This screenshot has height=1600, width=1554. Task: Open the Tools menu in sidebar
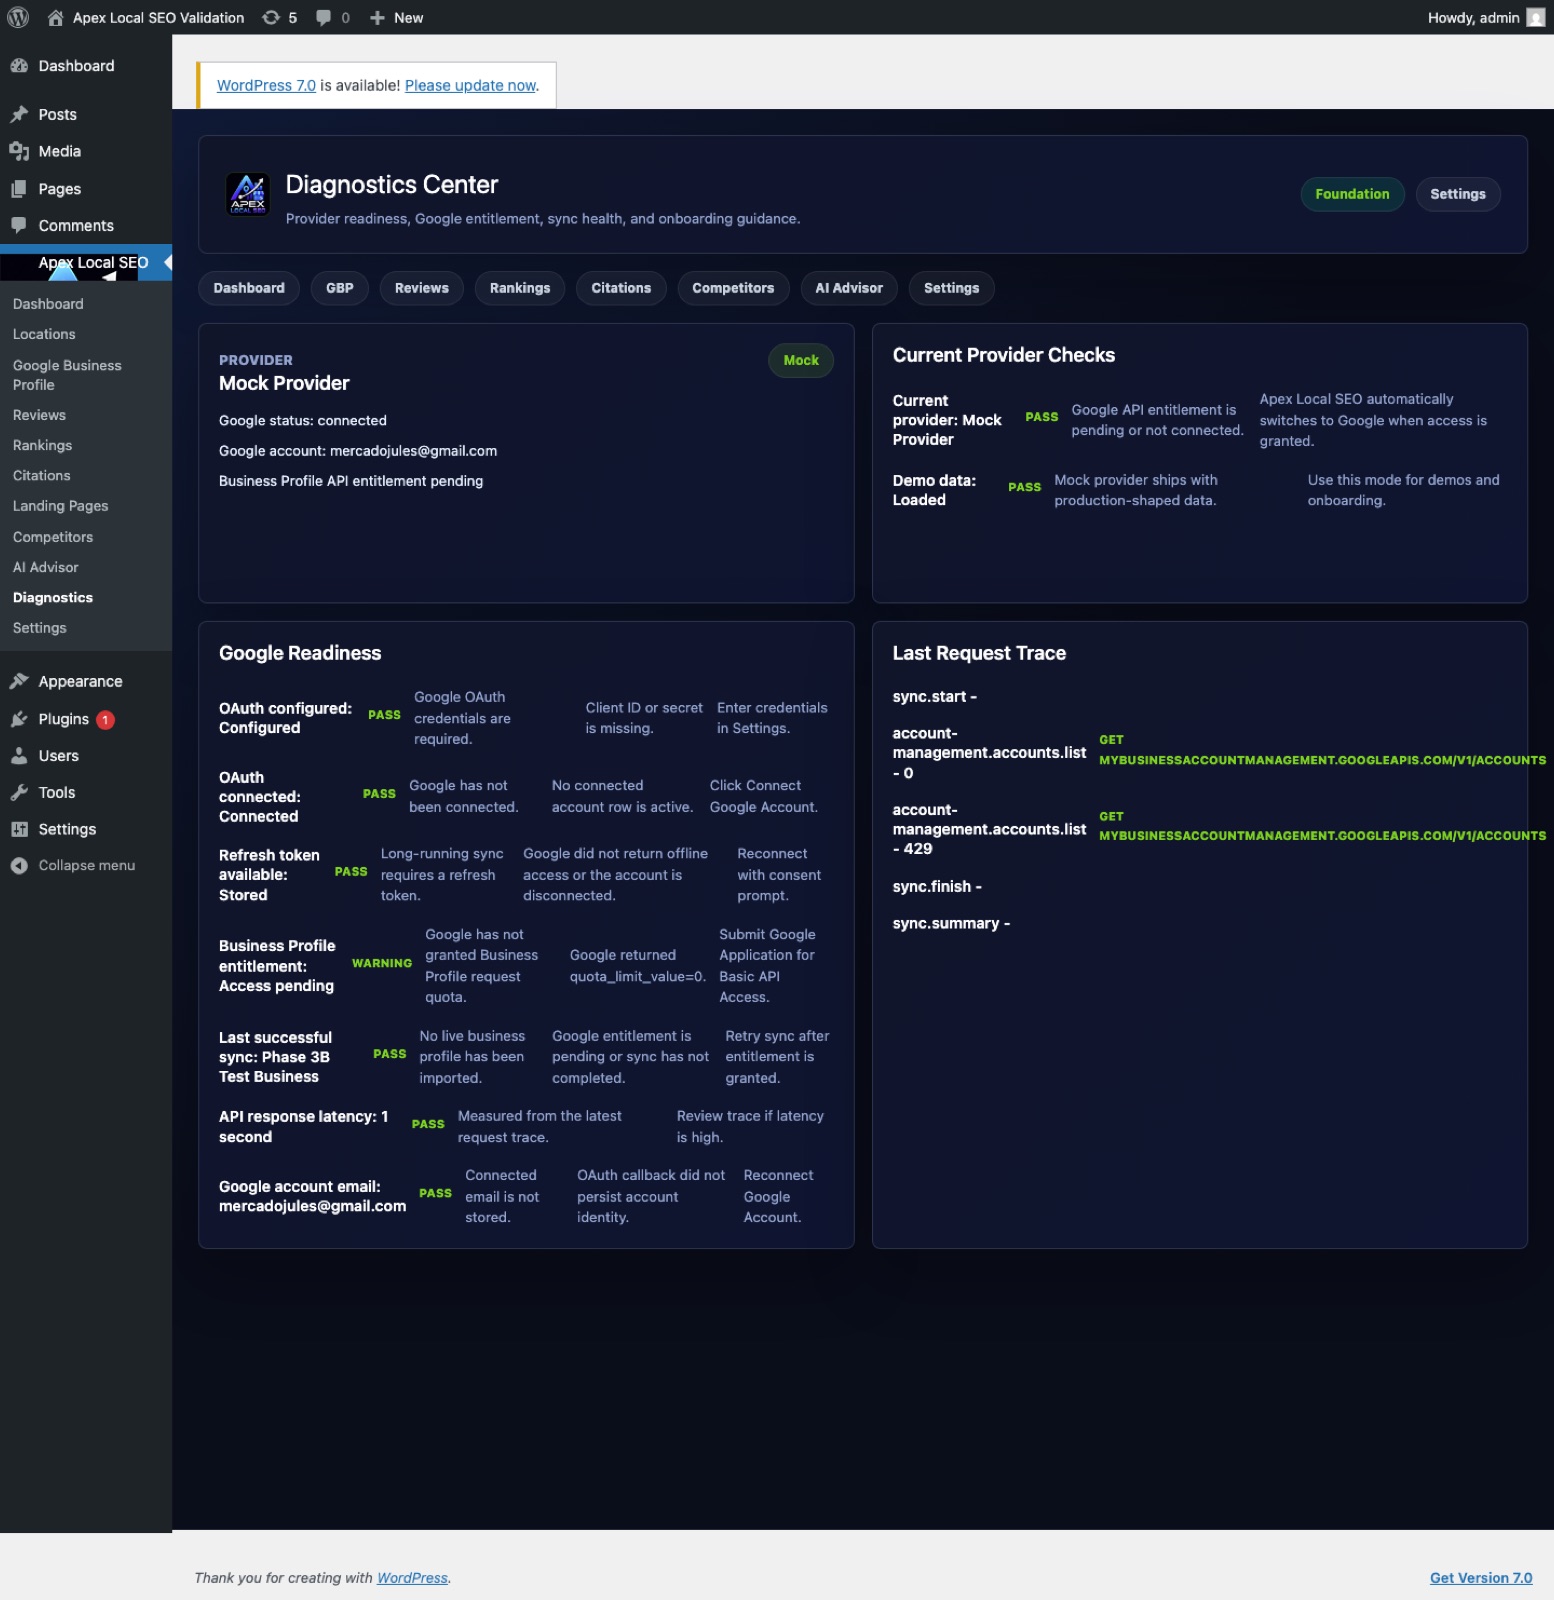[x=57, y=792]
